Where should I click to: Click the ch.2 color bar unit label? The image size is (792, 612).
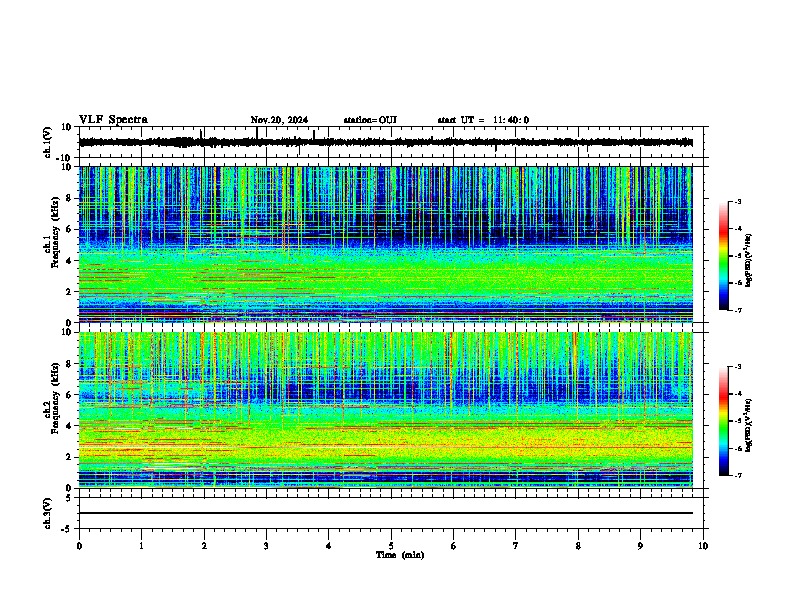tap(748, 425)
